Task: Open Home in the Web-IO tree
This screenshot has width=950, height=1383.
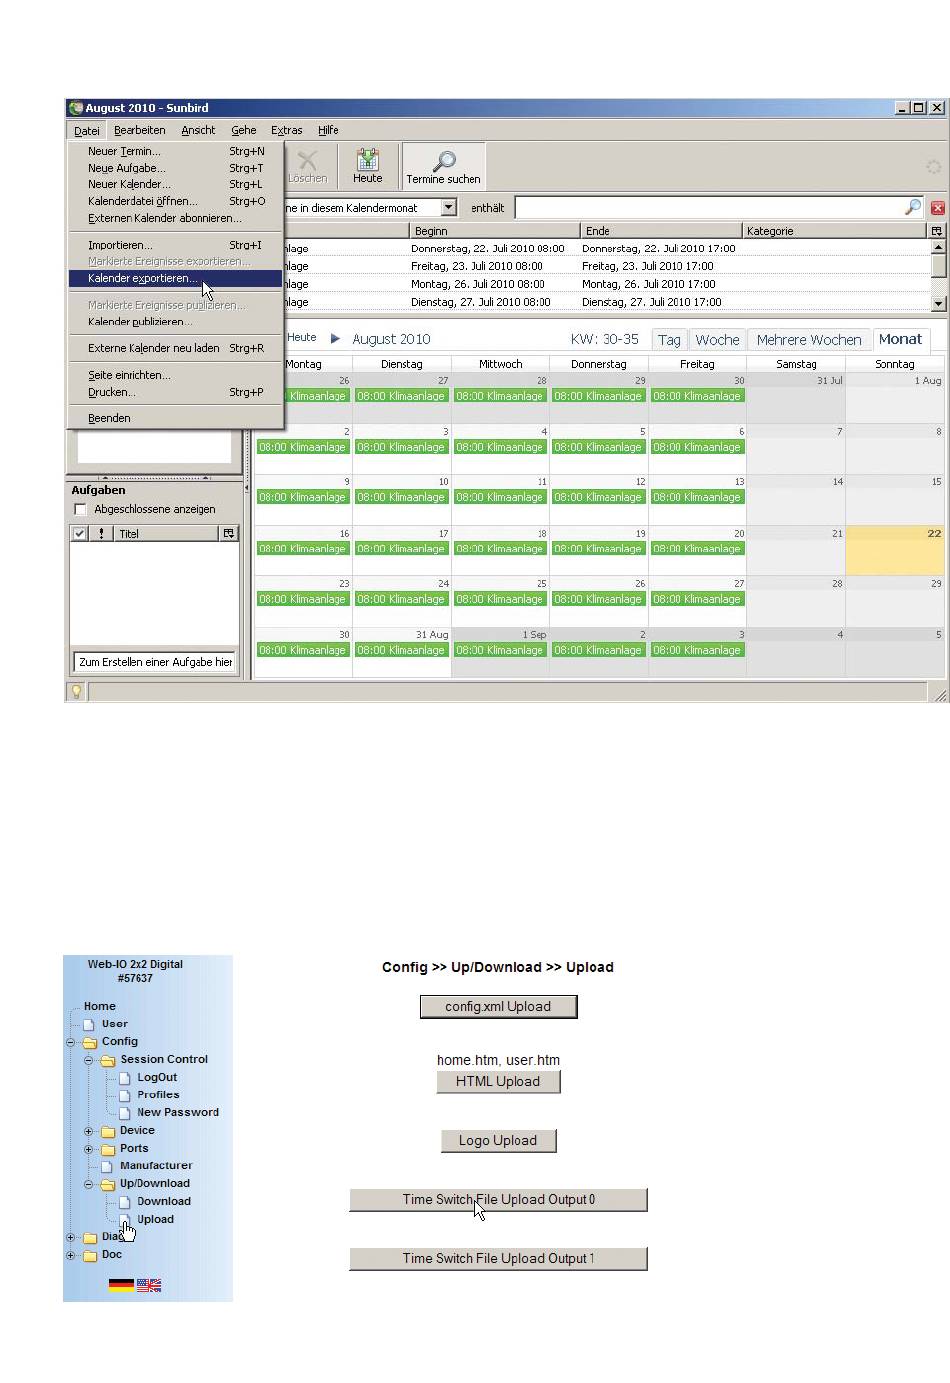Action: 100,1006
